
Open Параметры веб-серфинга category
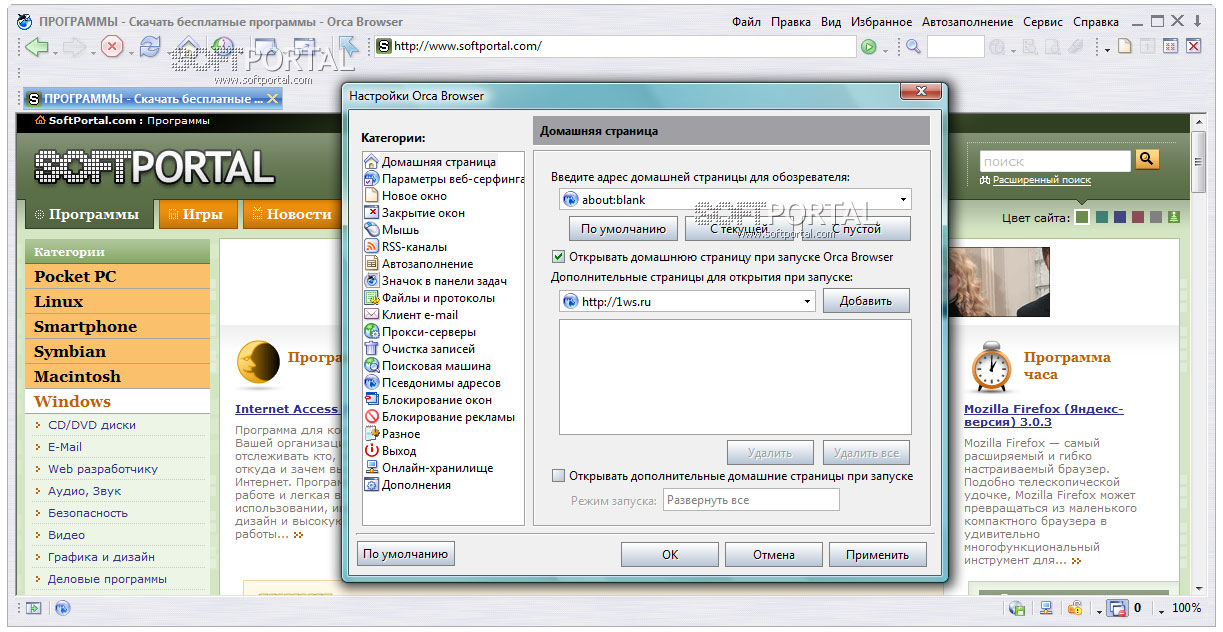coord(445,179)
